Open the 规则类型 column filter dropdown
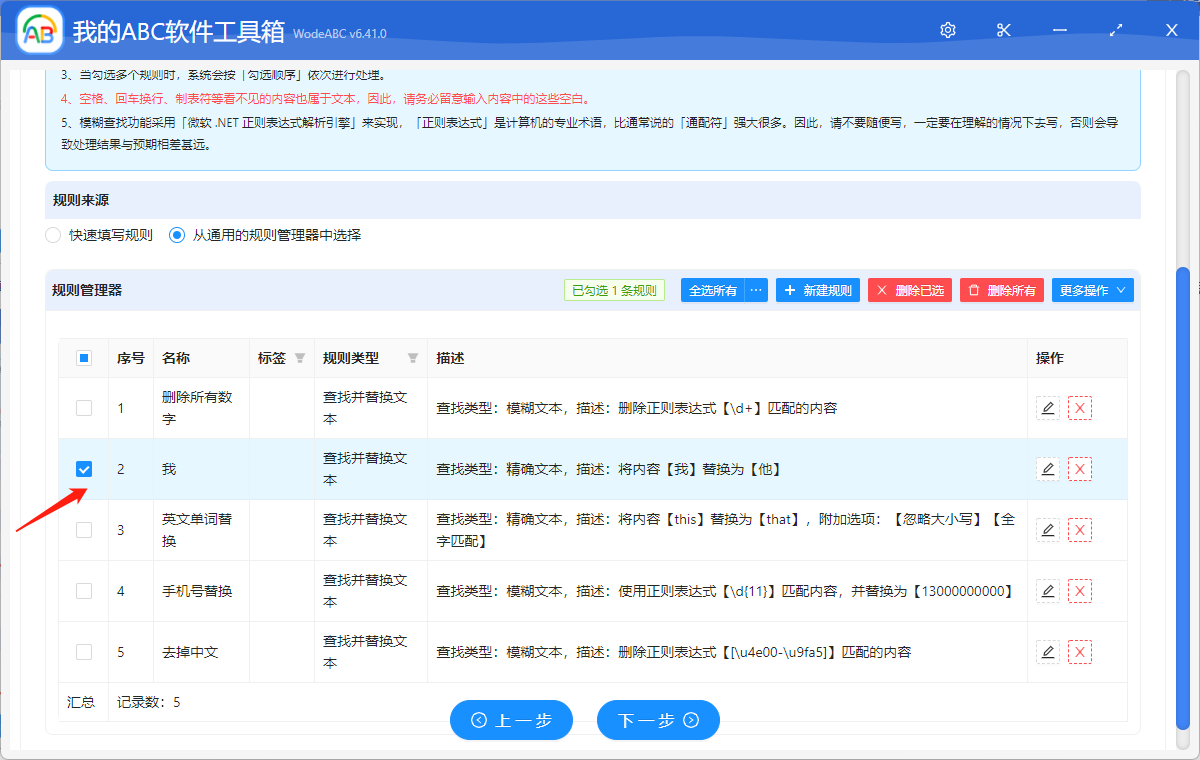This screenshot has width=1200, height=760. (412, 358)
